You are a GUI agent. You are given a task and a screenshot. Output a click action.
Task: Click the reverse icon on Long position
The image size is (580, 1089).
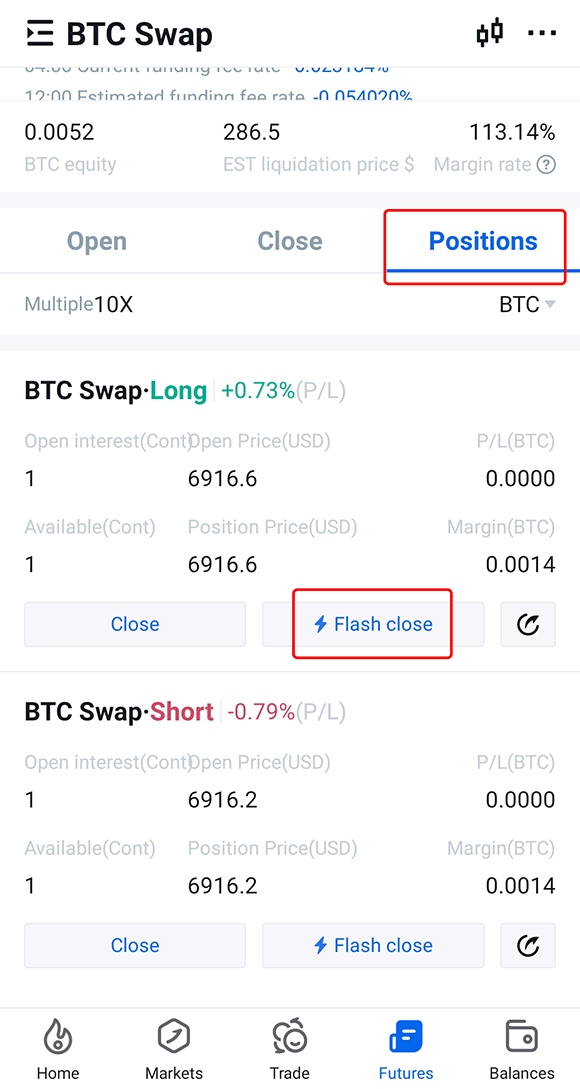(528, 624)
